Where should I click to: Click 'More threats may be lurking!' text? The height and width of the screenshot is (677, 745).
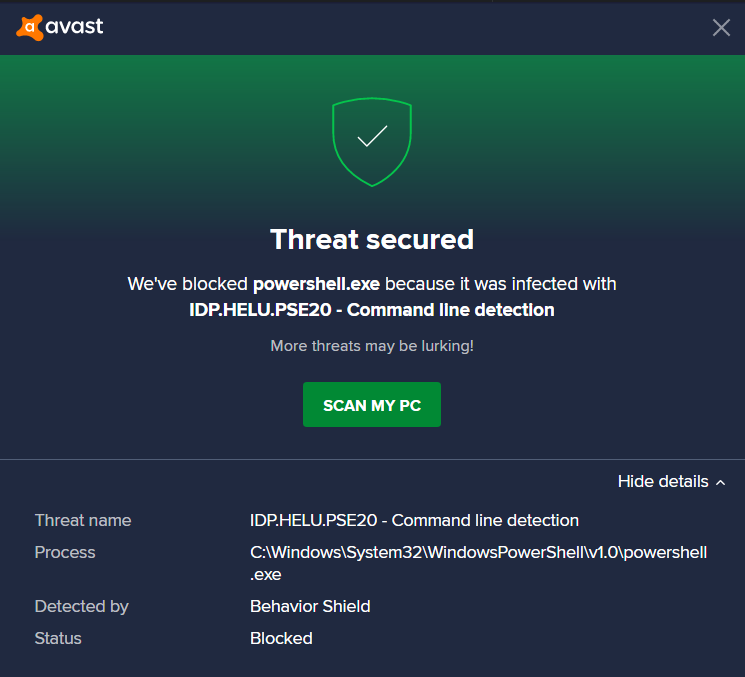[x=372, y=346]
